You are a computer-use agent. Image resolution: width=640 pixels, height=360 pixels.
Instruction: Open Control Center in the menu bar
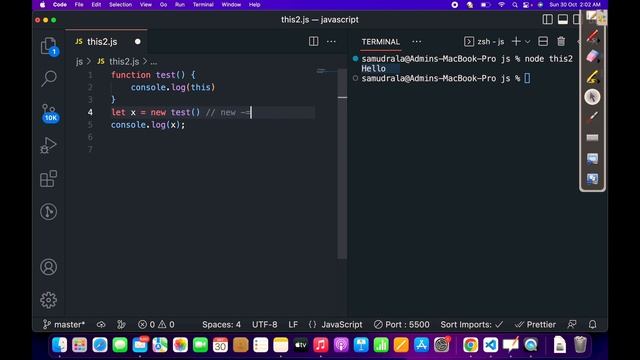click(527, 5)
